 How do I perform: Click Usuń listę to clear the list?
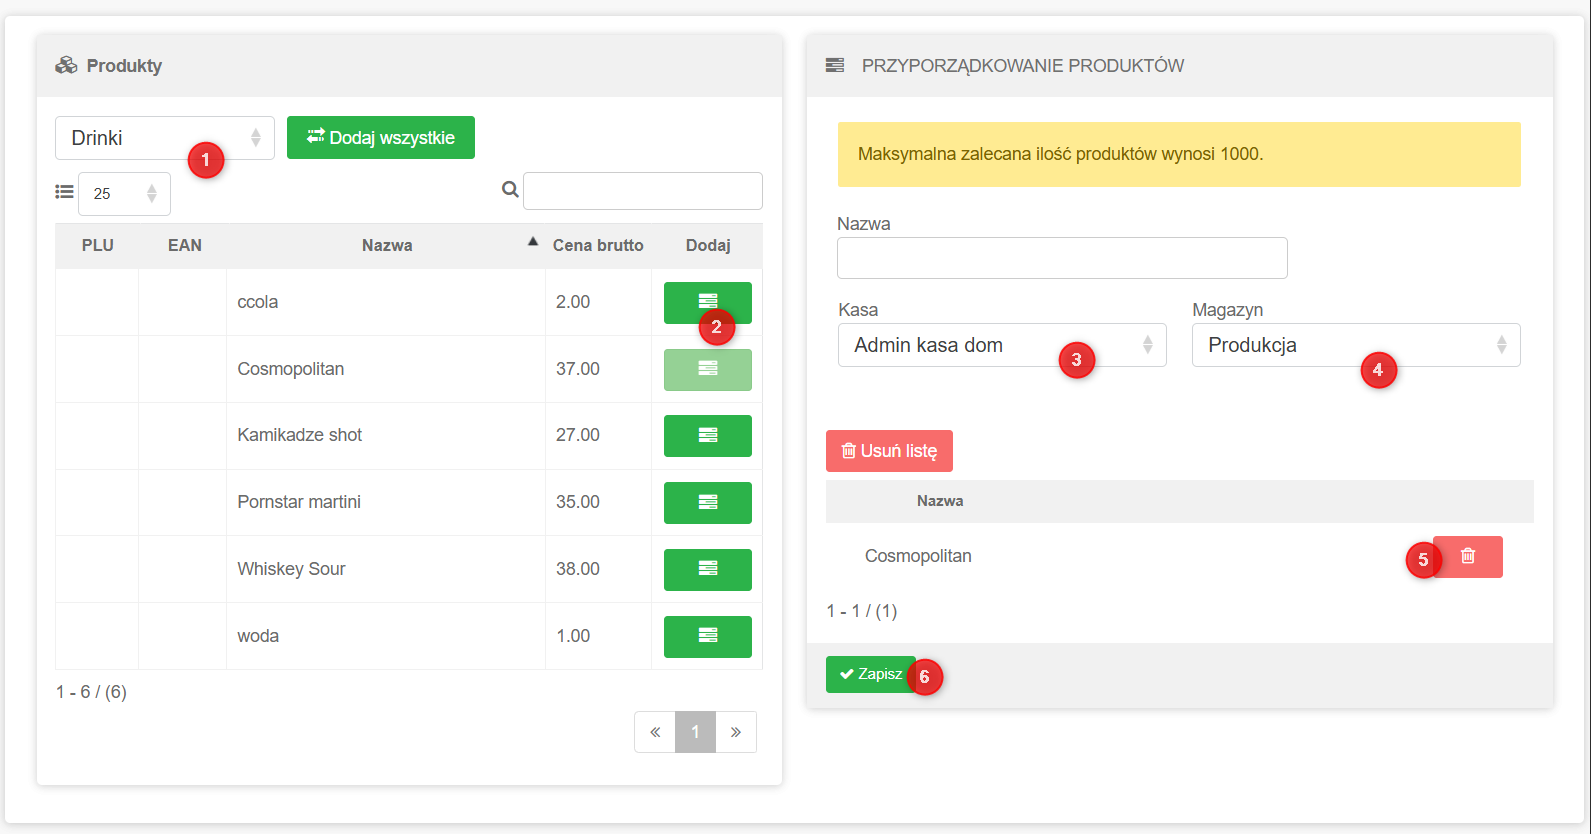[889, 451]
